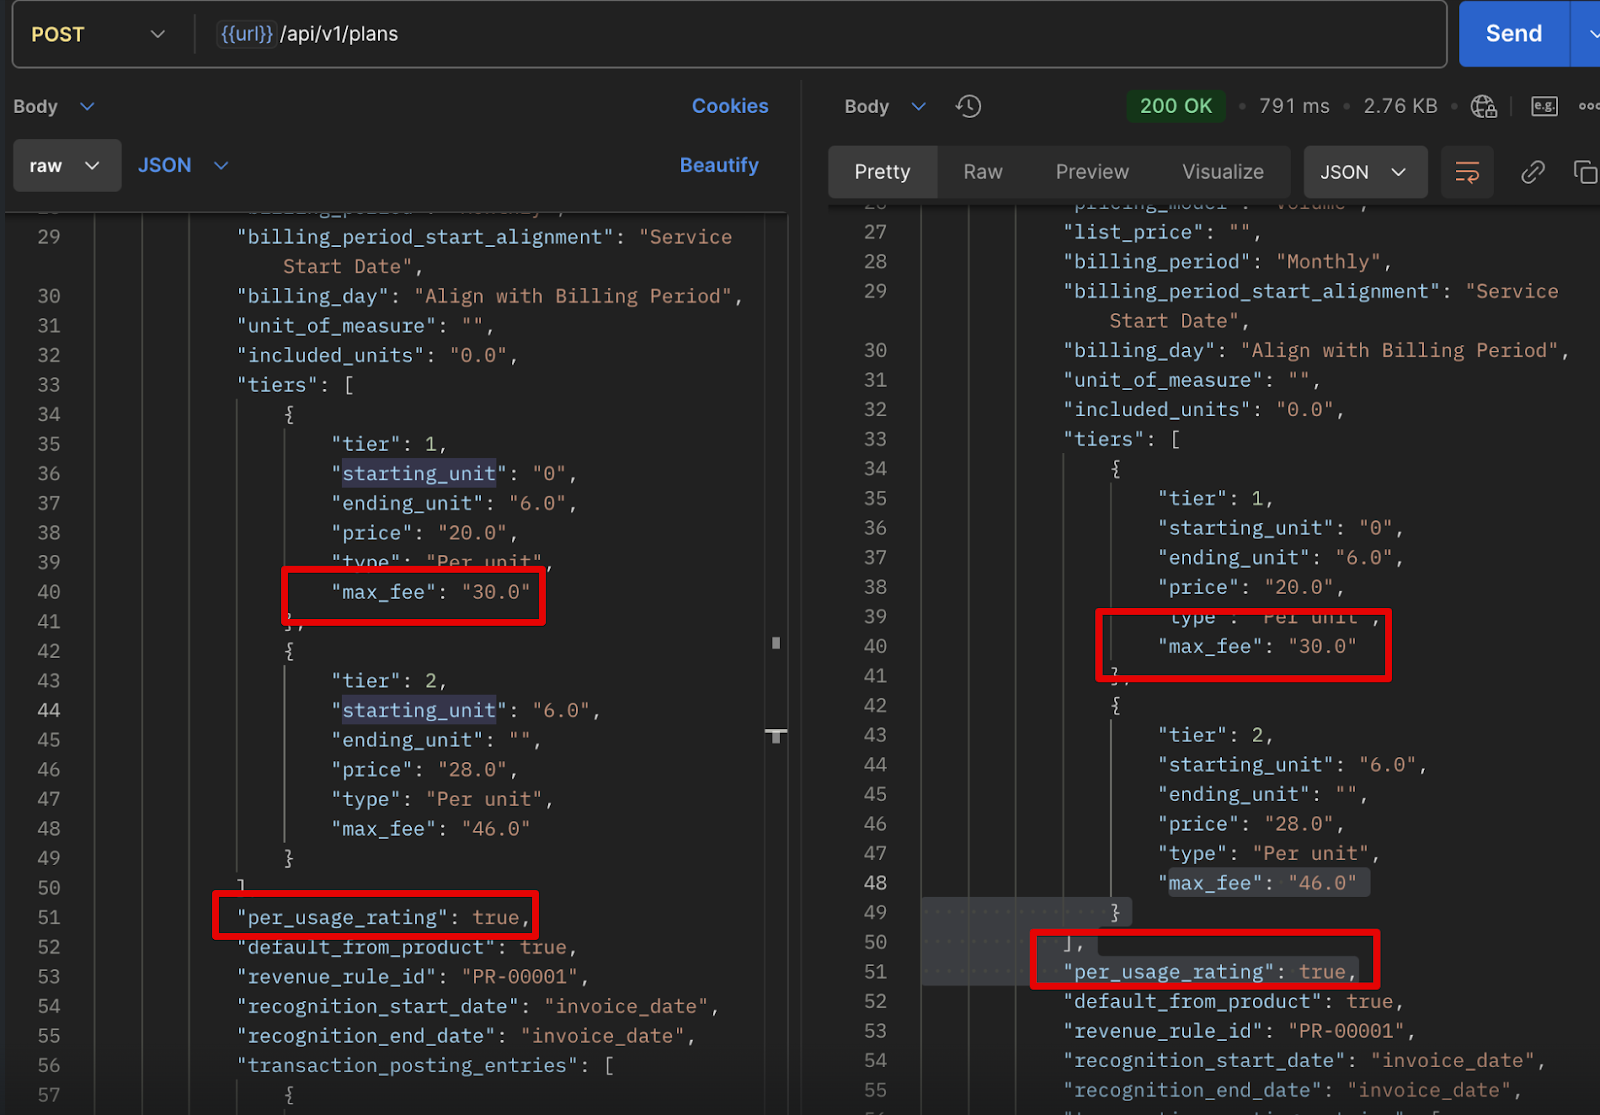Open the network globe-lock icon
Viewport: 1600px width, 1115px height.
pyautogui.click(x=1484, y=106)
